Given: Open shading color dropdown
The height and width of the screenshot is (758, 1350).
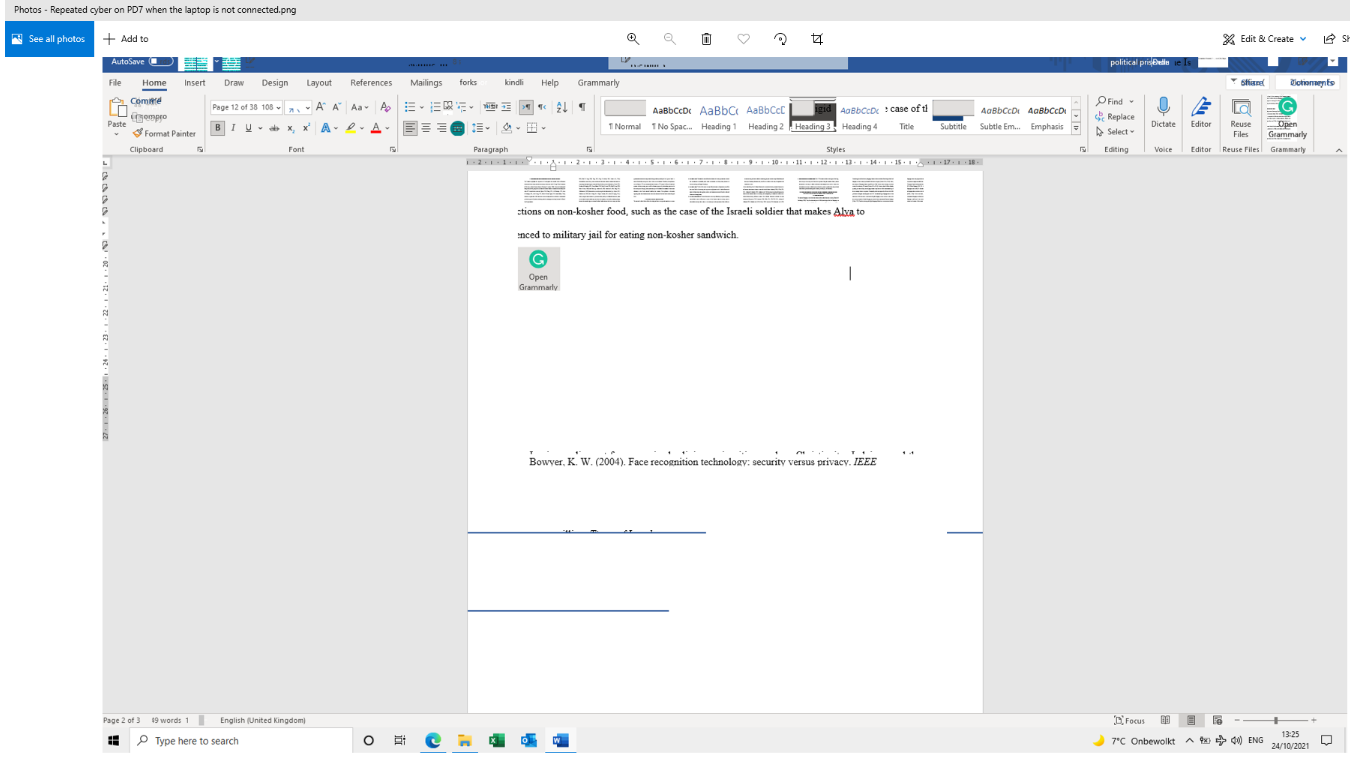Looking at the screenshot, I should pyautogui.click(x=516, y=128).
